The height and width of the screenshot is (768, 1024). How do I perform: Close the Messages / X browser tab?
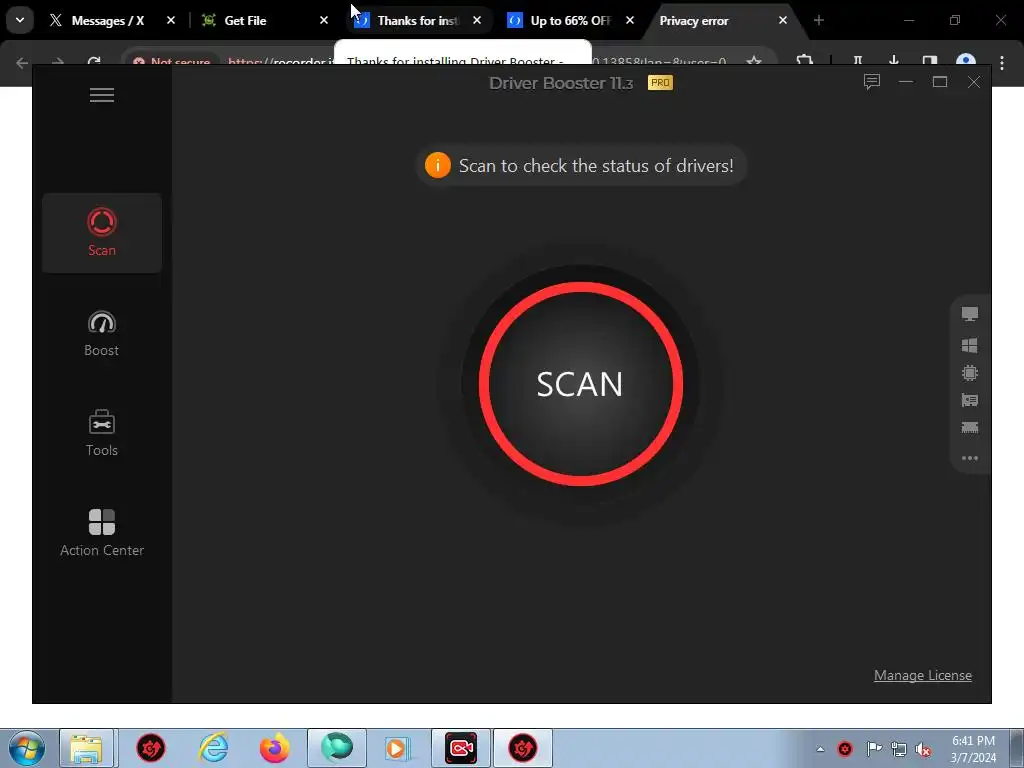tap(171, 21)
